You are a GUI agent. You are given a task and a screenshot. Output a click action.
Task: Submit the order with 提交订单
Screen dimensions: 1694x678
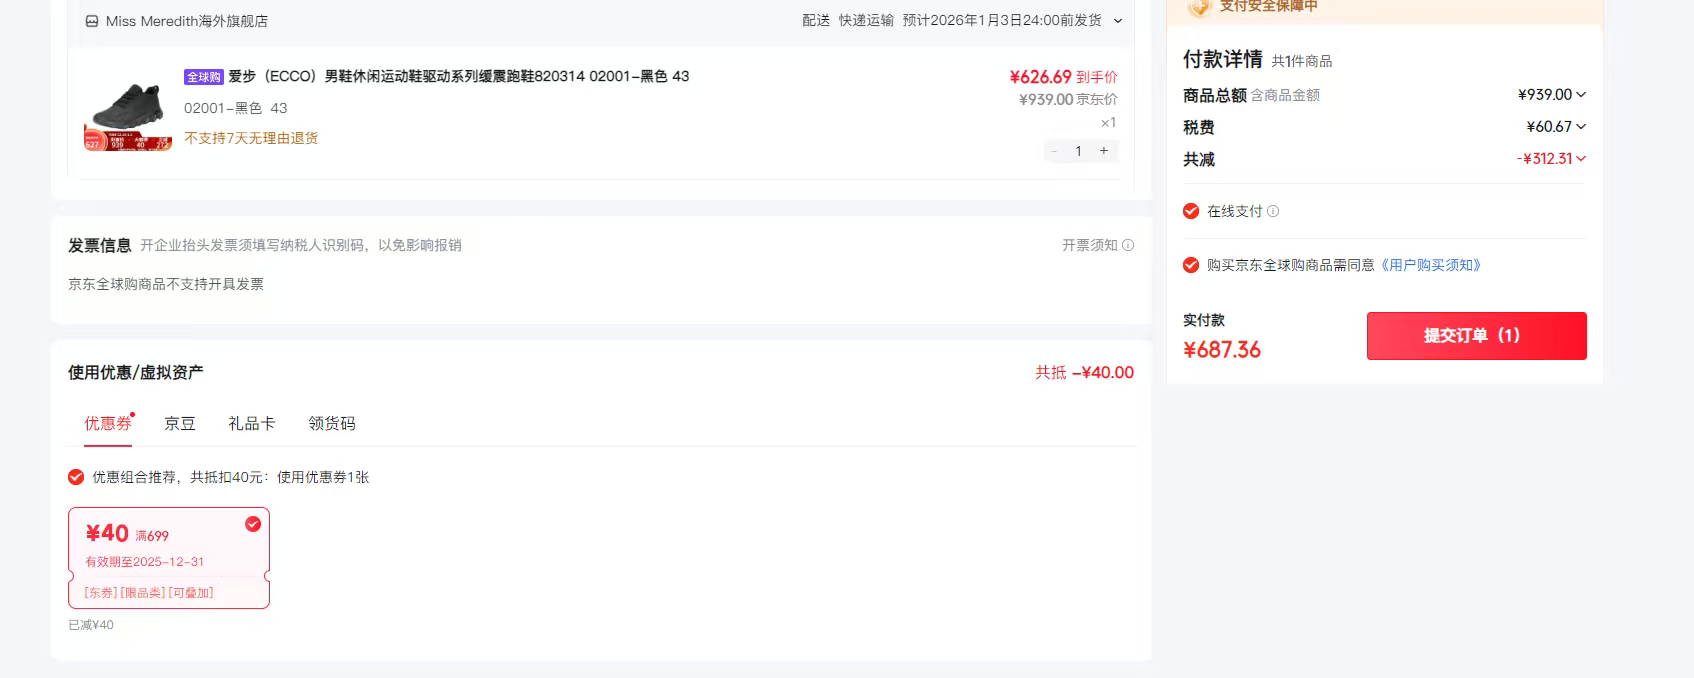pos(1476,336)
